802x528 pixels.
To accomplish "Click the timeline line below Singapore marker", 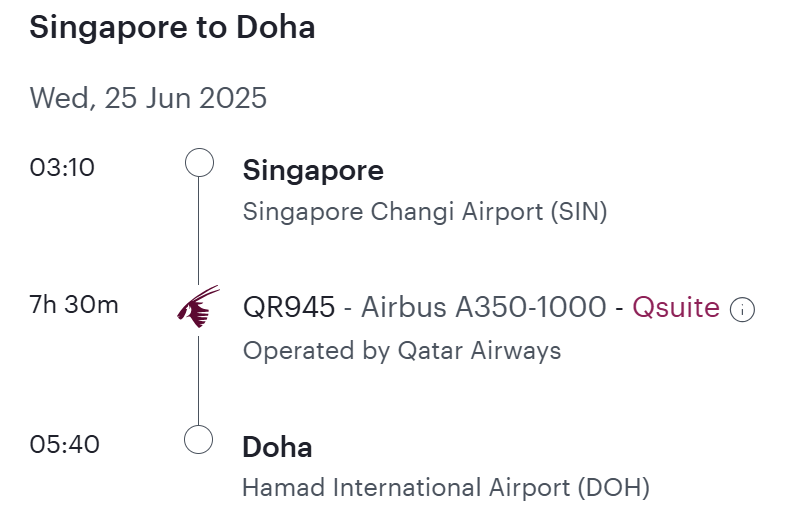I will click(198, 231).
